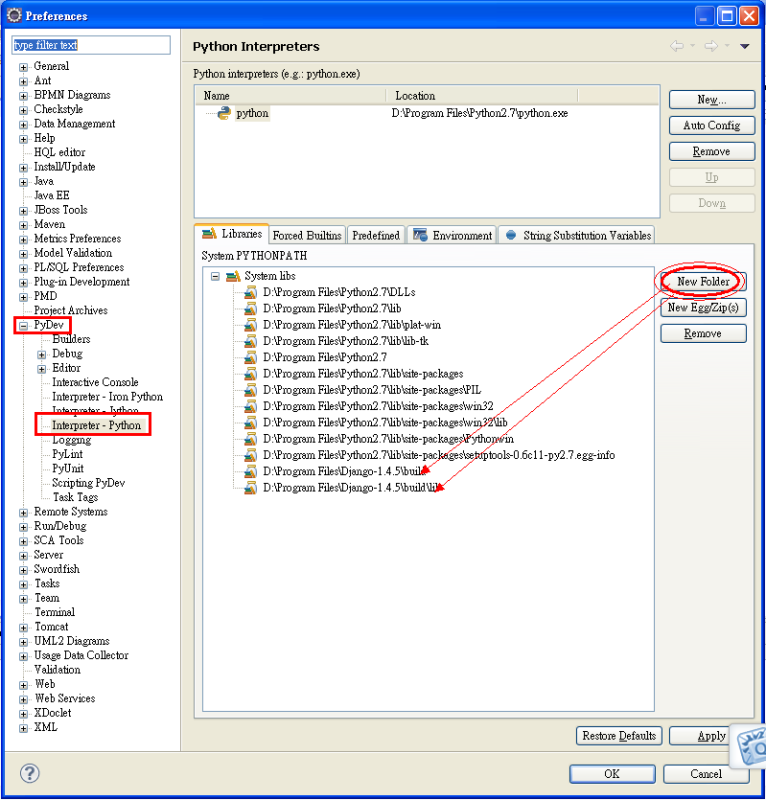Select the PyLint preferences item
The image size is (766, 800).
pos(67,454)
